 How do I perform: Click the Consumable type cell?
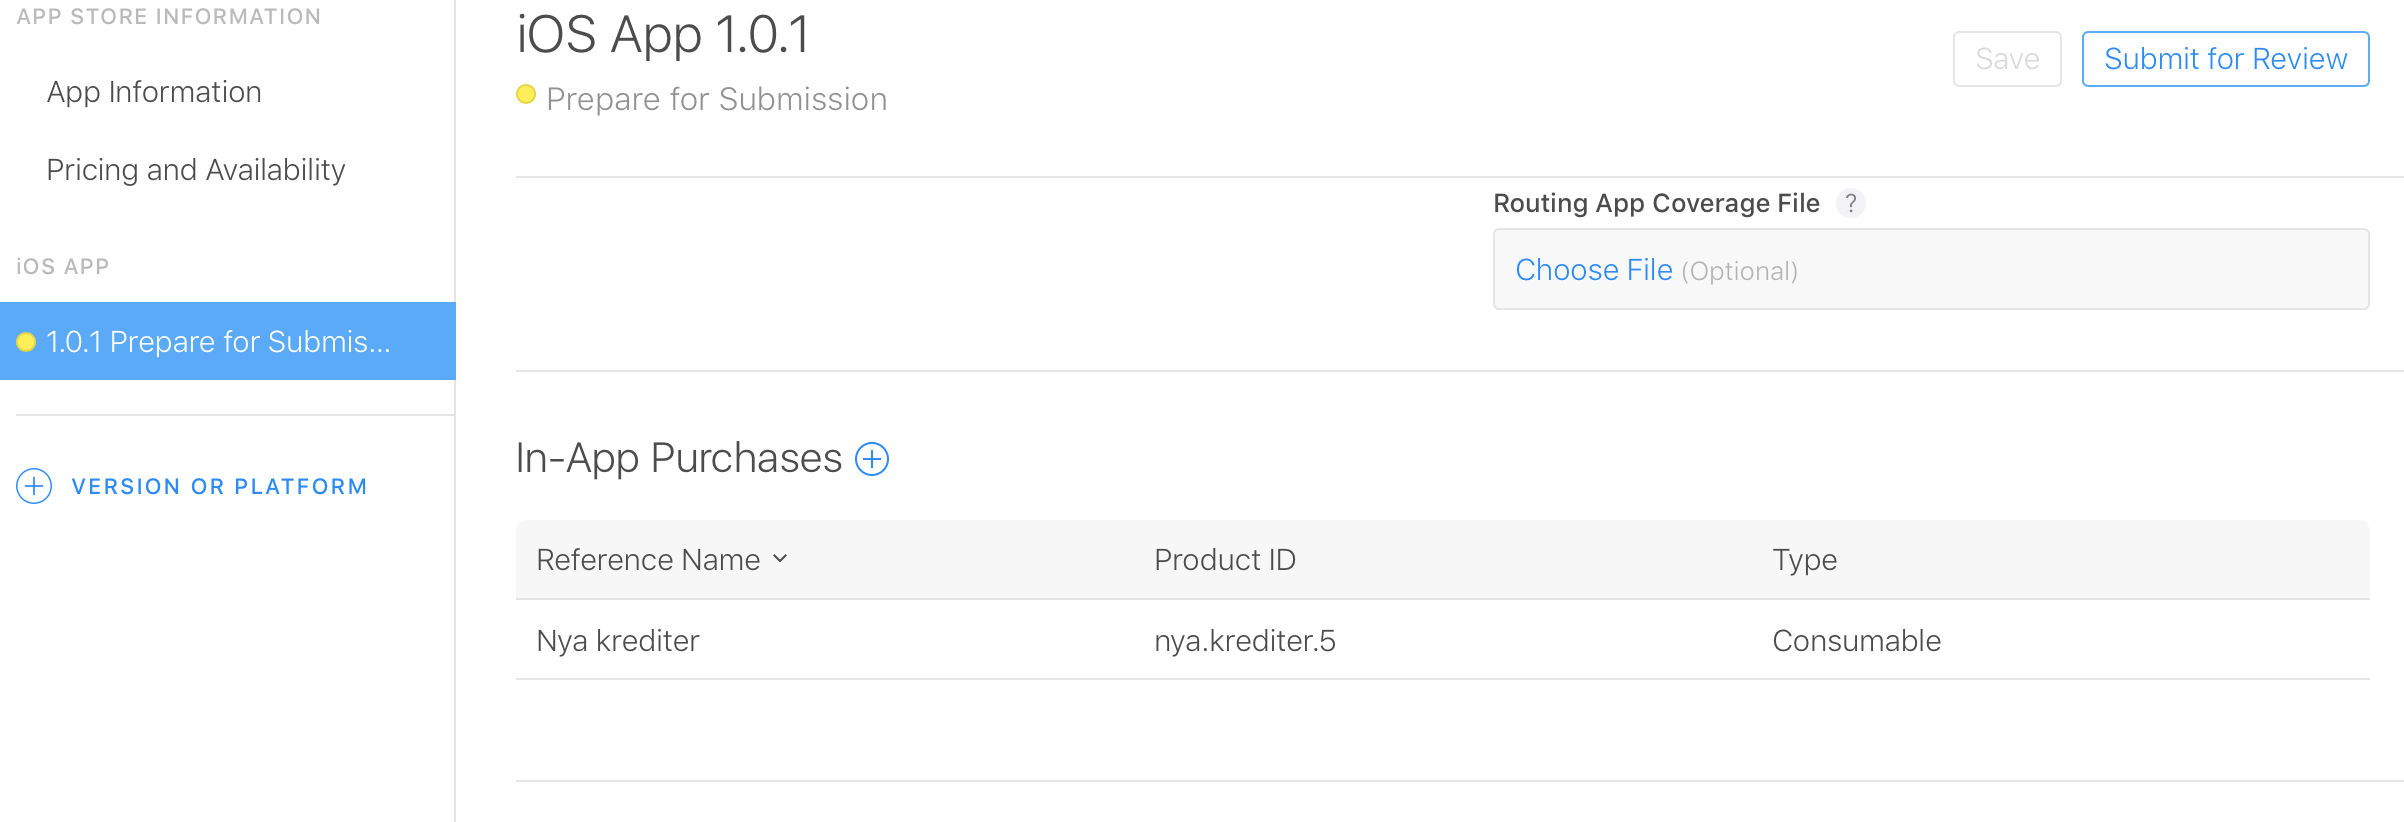1856,641
